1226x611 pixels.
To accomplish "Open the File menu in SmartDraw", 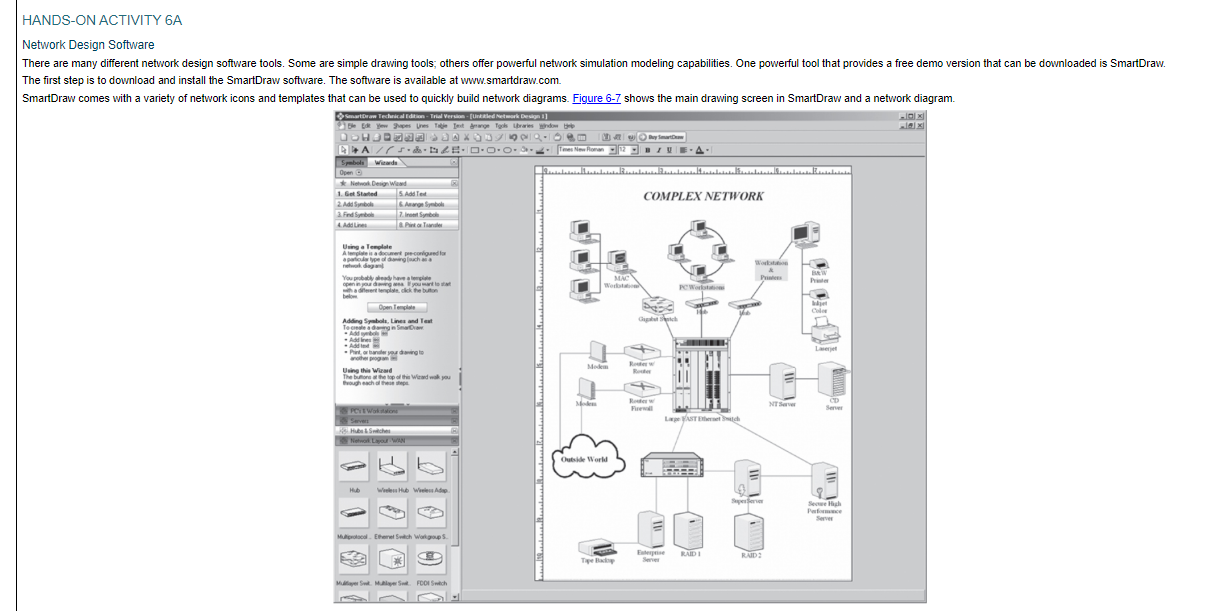I will [351, 126].
